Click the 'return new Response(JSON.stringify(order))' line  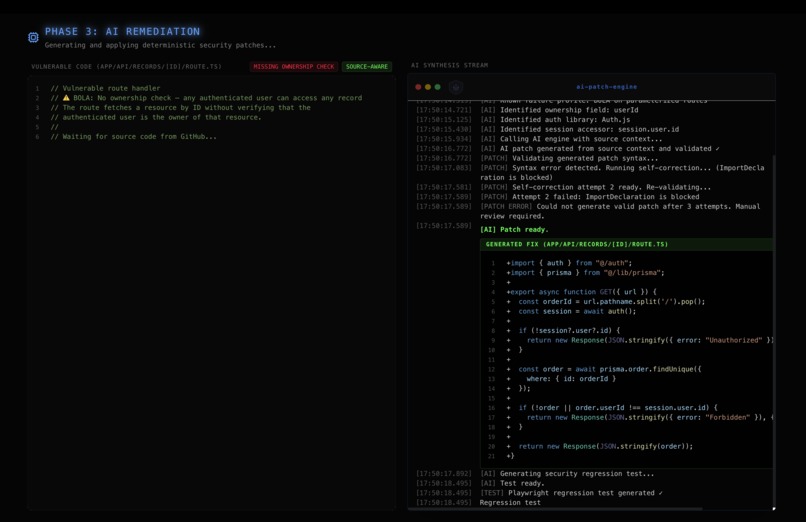click(x=600, y=446)
